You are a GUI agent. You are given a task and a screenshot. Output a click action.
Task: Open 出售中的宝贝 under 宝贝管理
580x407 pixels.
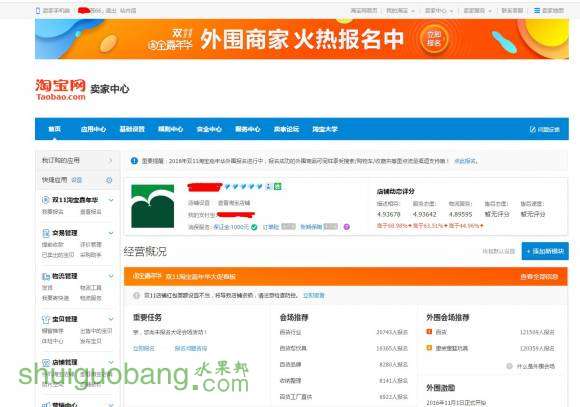[x=96, y=331]
